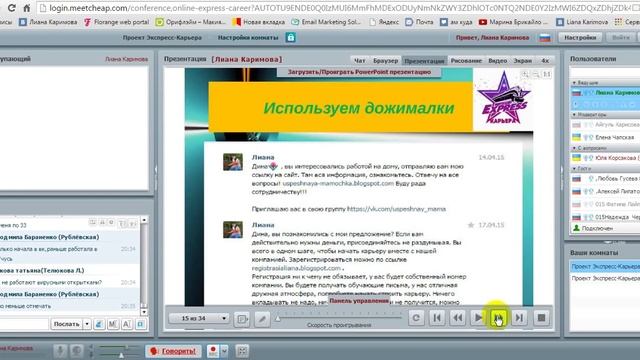
Task: Click Загрузить/Проиграть PowerPoint презентацию
Action: [359, 72]
